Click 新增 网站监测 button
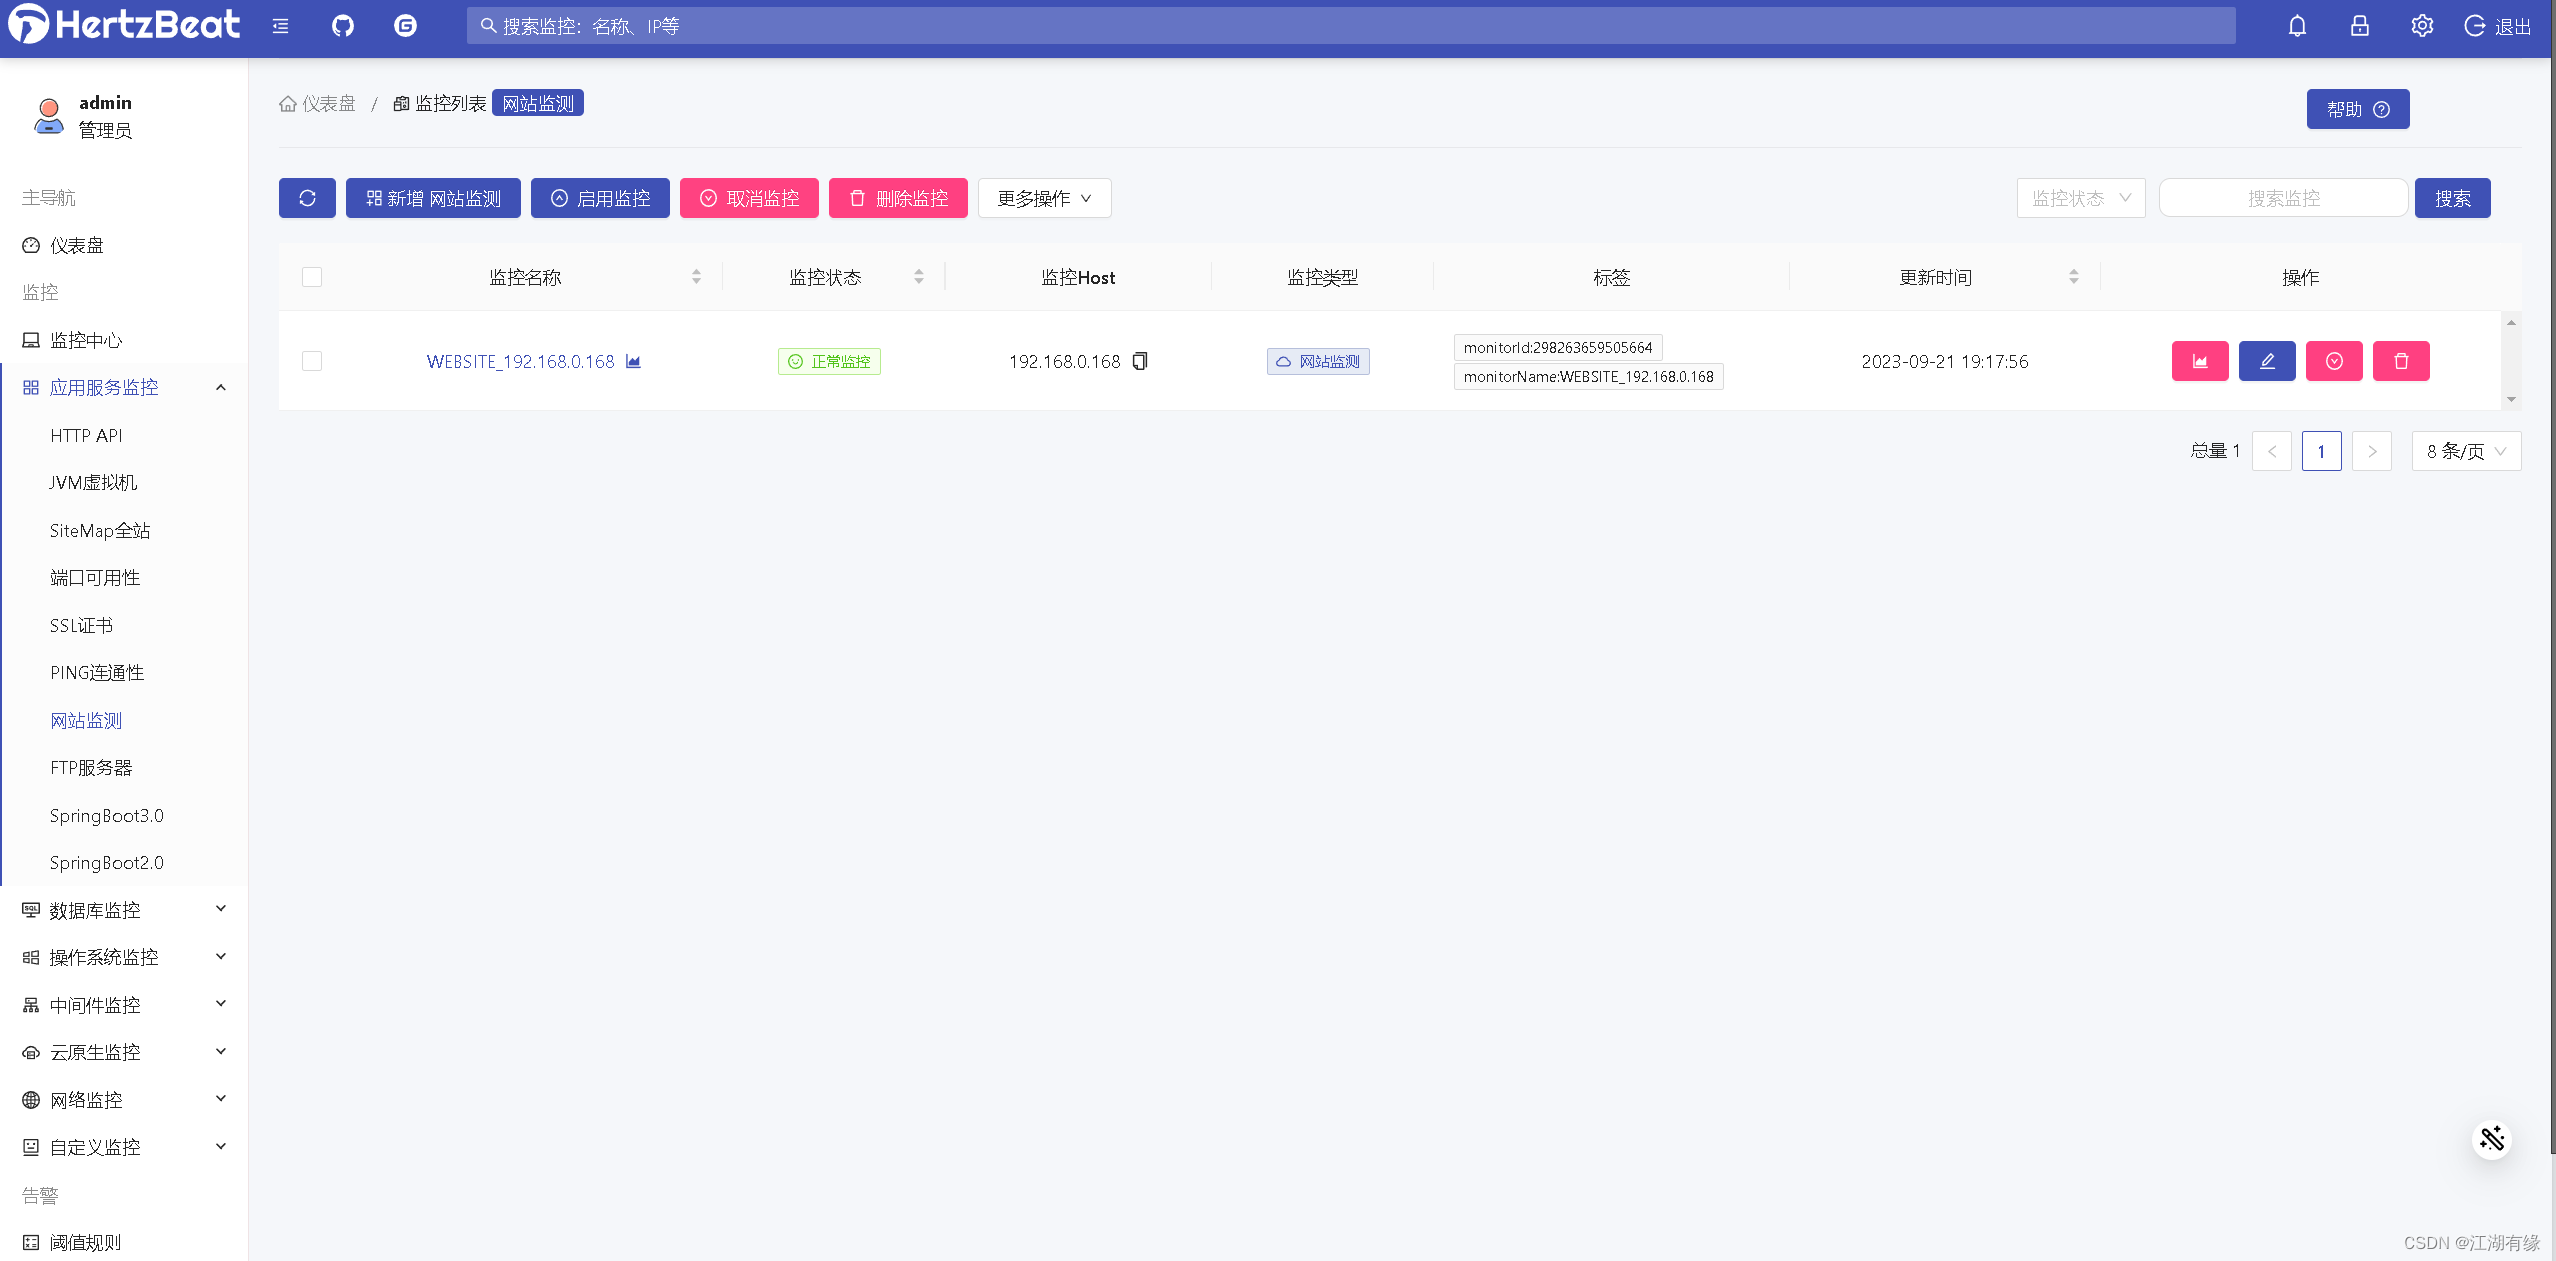This screenshot has height=1261, width=2556. pos(433,198)
